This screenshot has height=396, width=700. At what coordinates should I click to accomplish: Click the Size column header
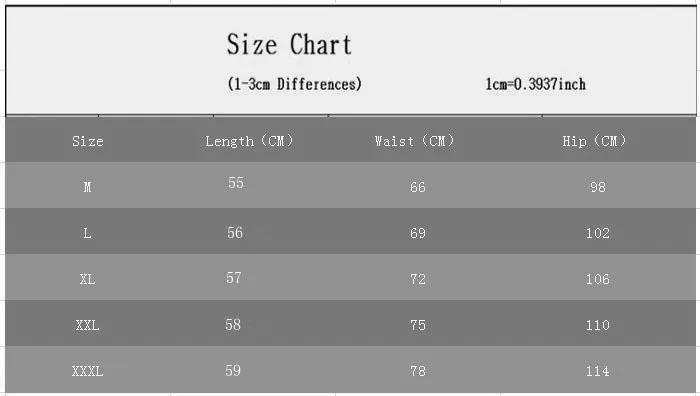[x=88, y=142]
